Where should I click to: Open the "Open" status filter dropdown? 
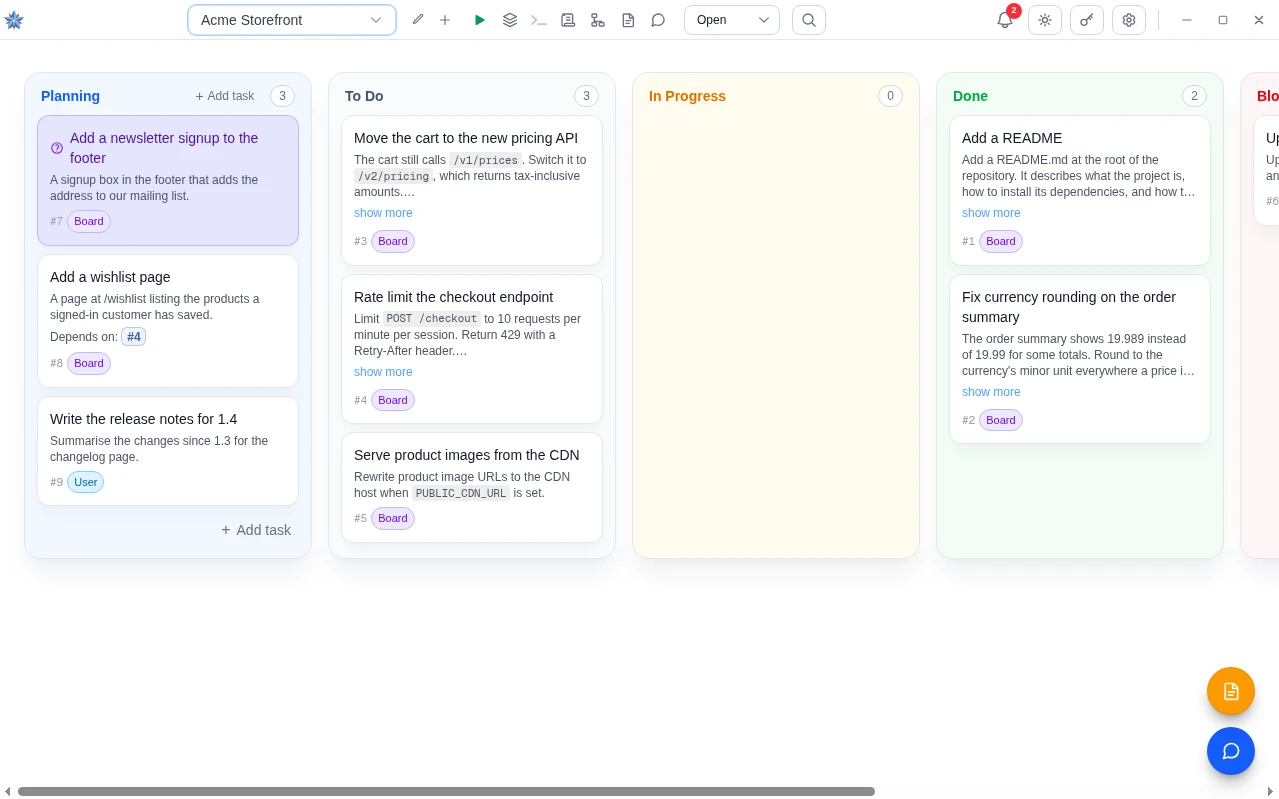tap(732, 20)
